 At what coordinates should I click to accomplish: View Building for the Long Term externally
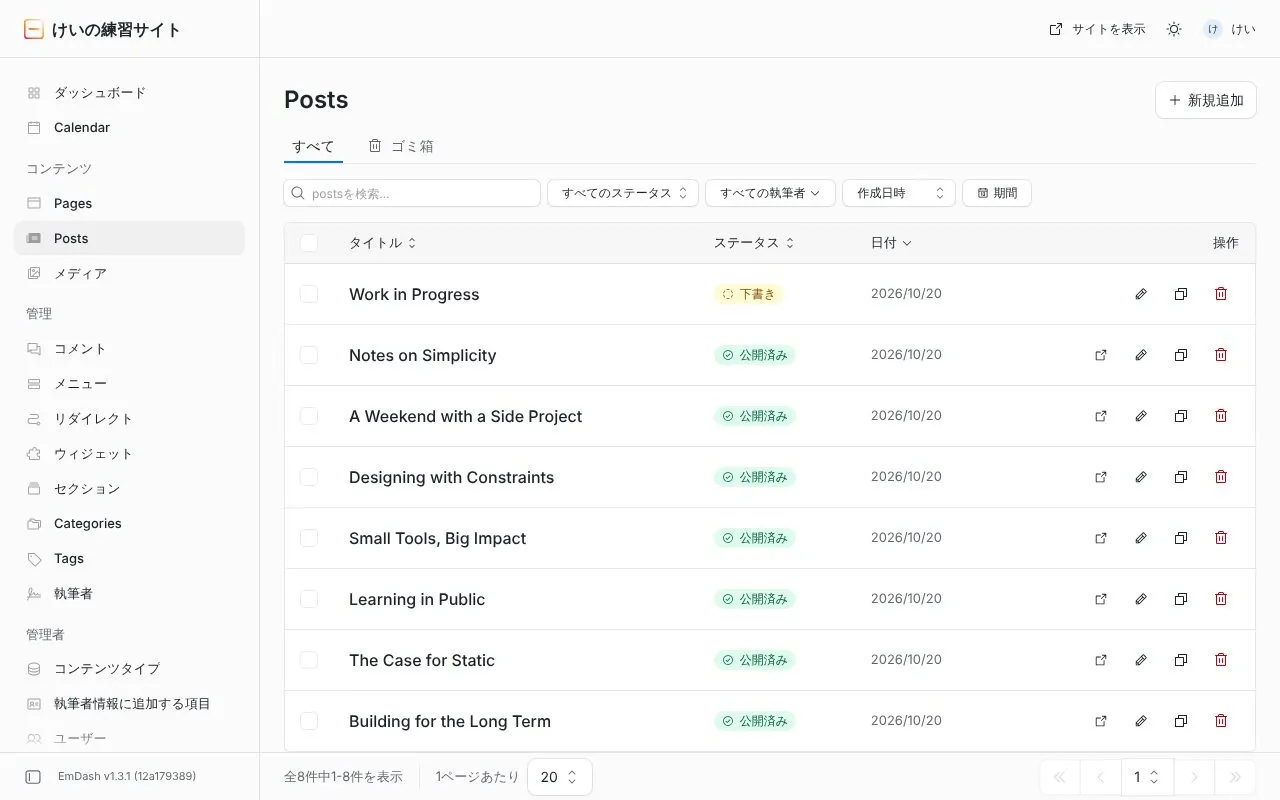click(1101, 721)
